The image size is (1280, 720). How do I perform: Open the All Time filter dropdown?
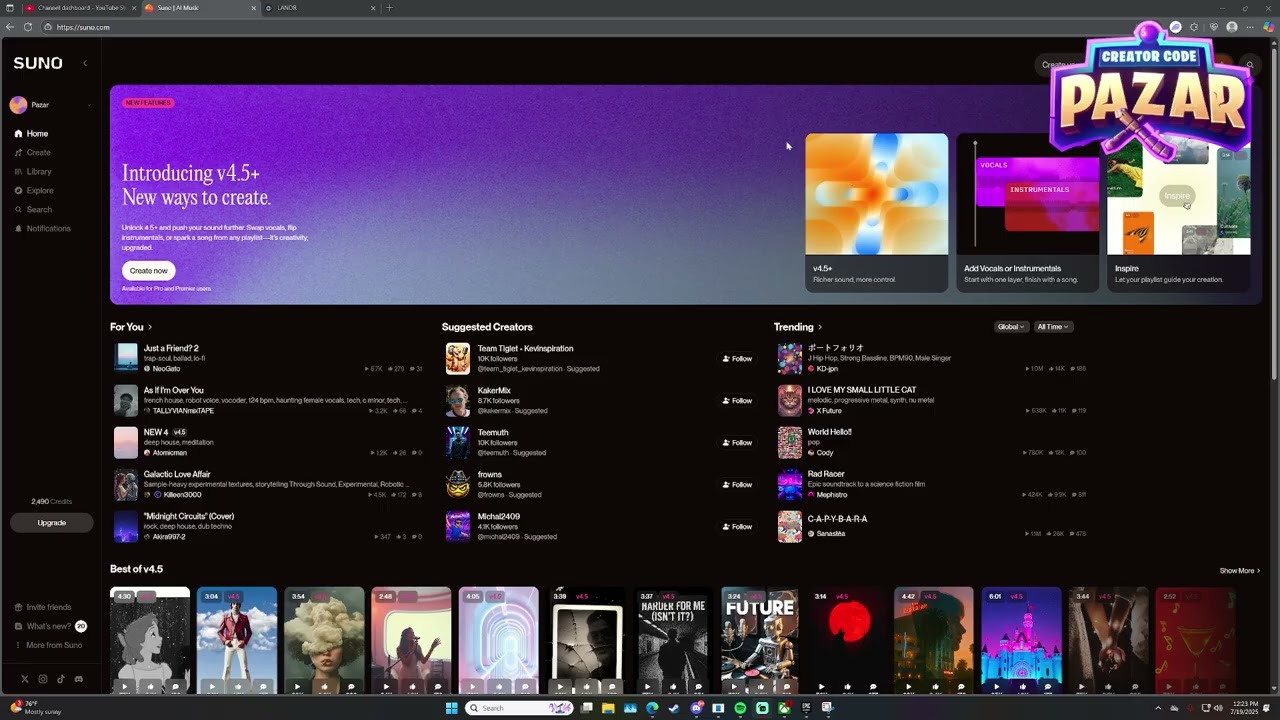click(x=1053, y=327)
